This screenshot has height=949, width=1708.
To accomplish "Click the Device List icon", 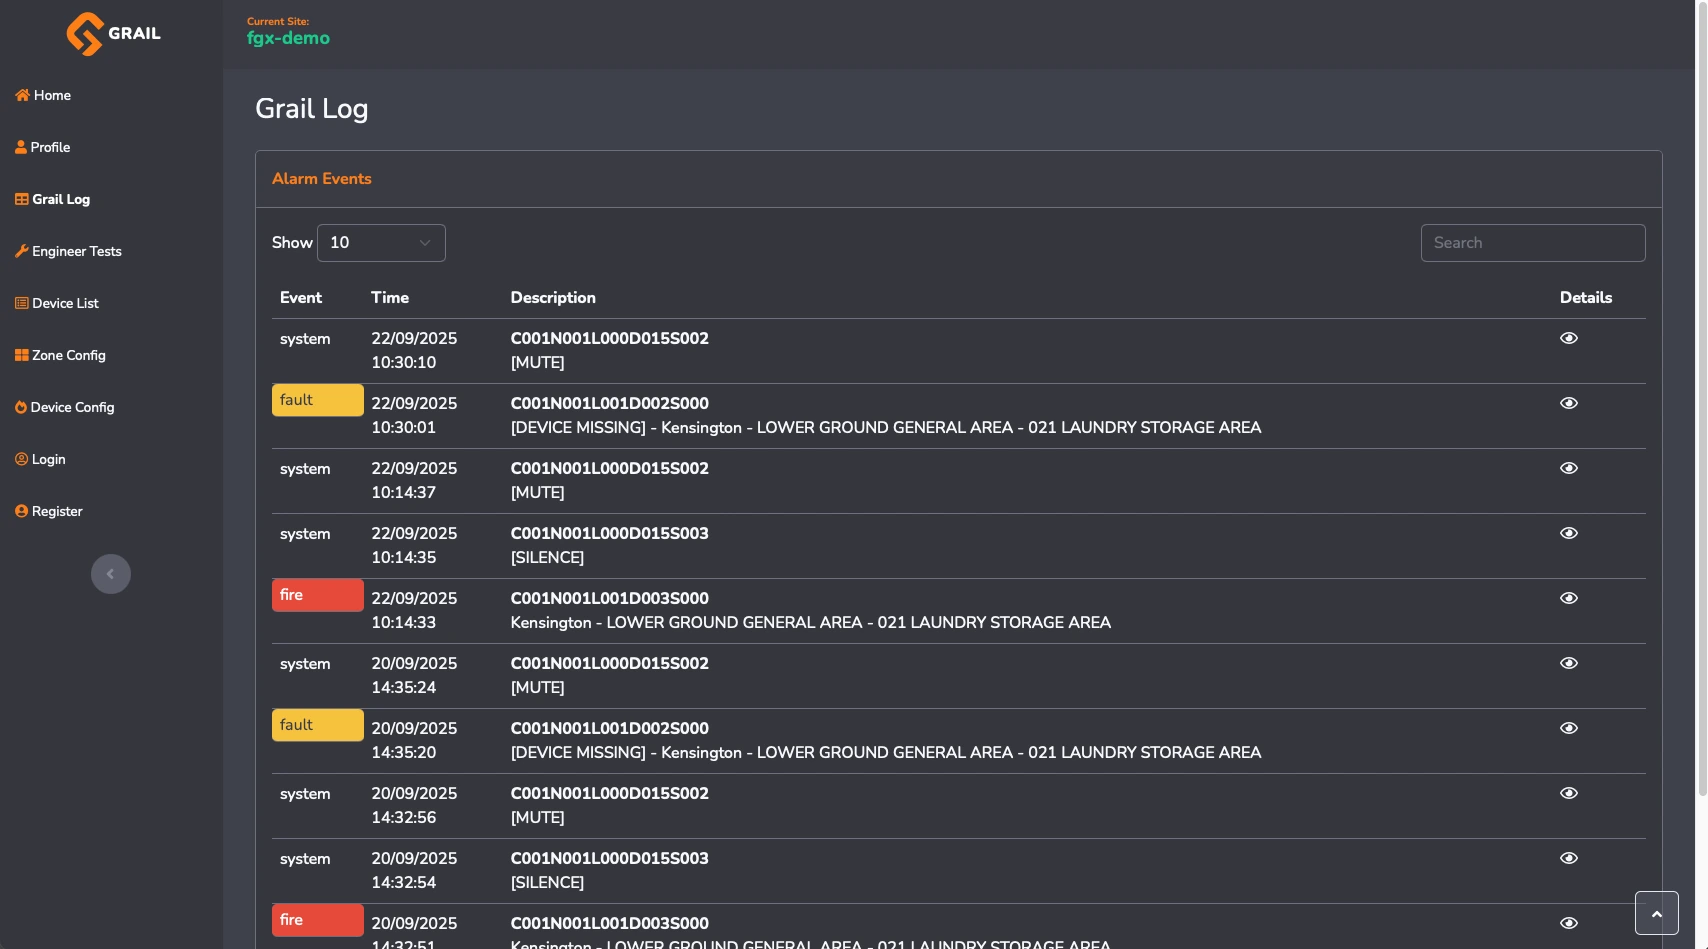I will (x=21, y=303).
